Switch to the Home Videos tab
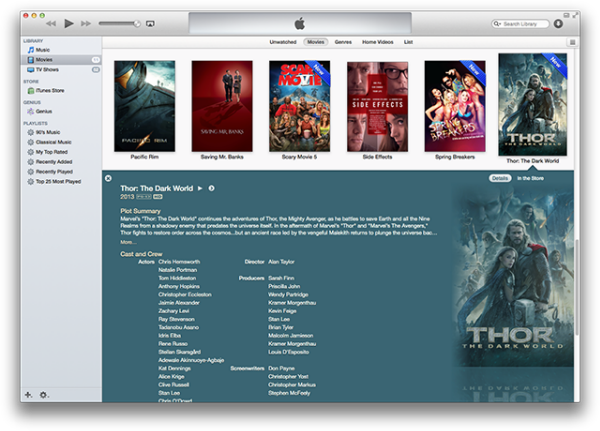 click(x=378, y=42)
